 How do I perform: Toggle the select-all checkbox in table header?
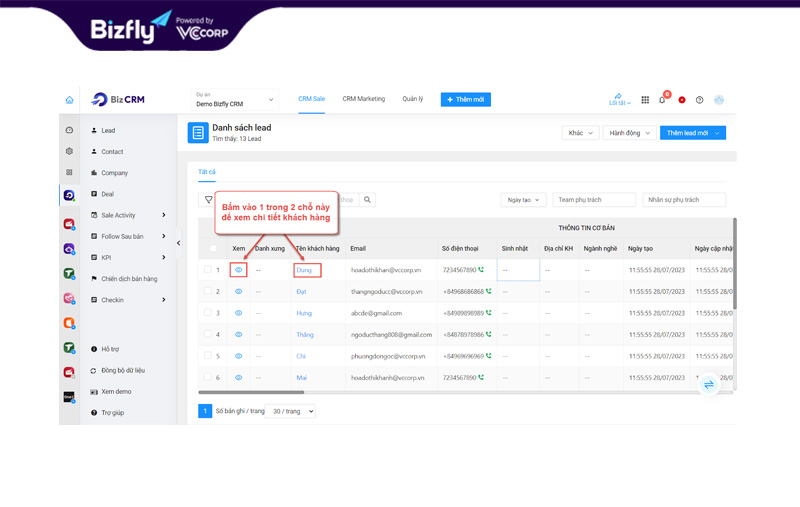[x=212, y=248]
